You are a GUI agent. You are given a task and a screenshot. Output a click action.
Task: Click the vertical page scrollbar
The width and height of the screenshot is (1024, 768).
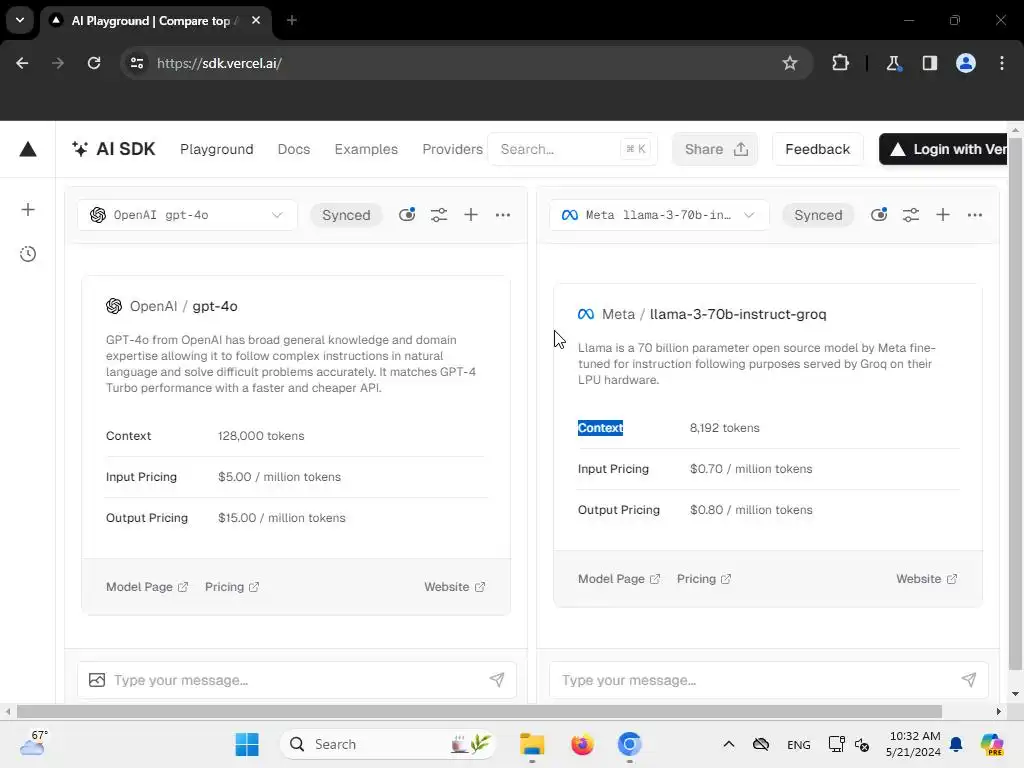1015,404
